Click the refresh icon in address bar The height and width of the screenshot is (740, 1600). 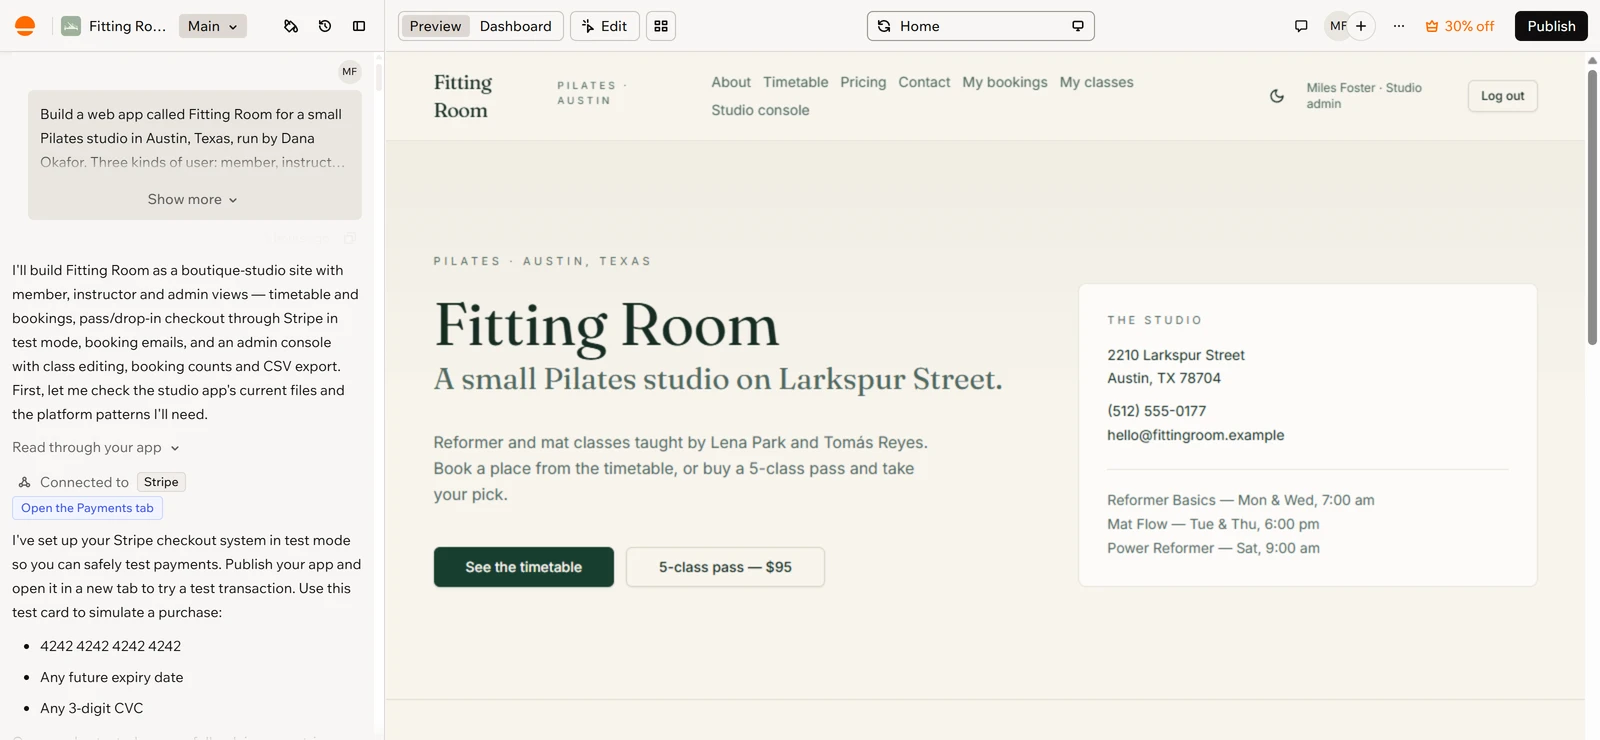(884, 26)
